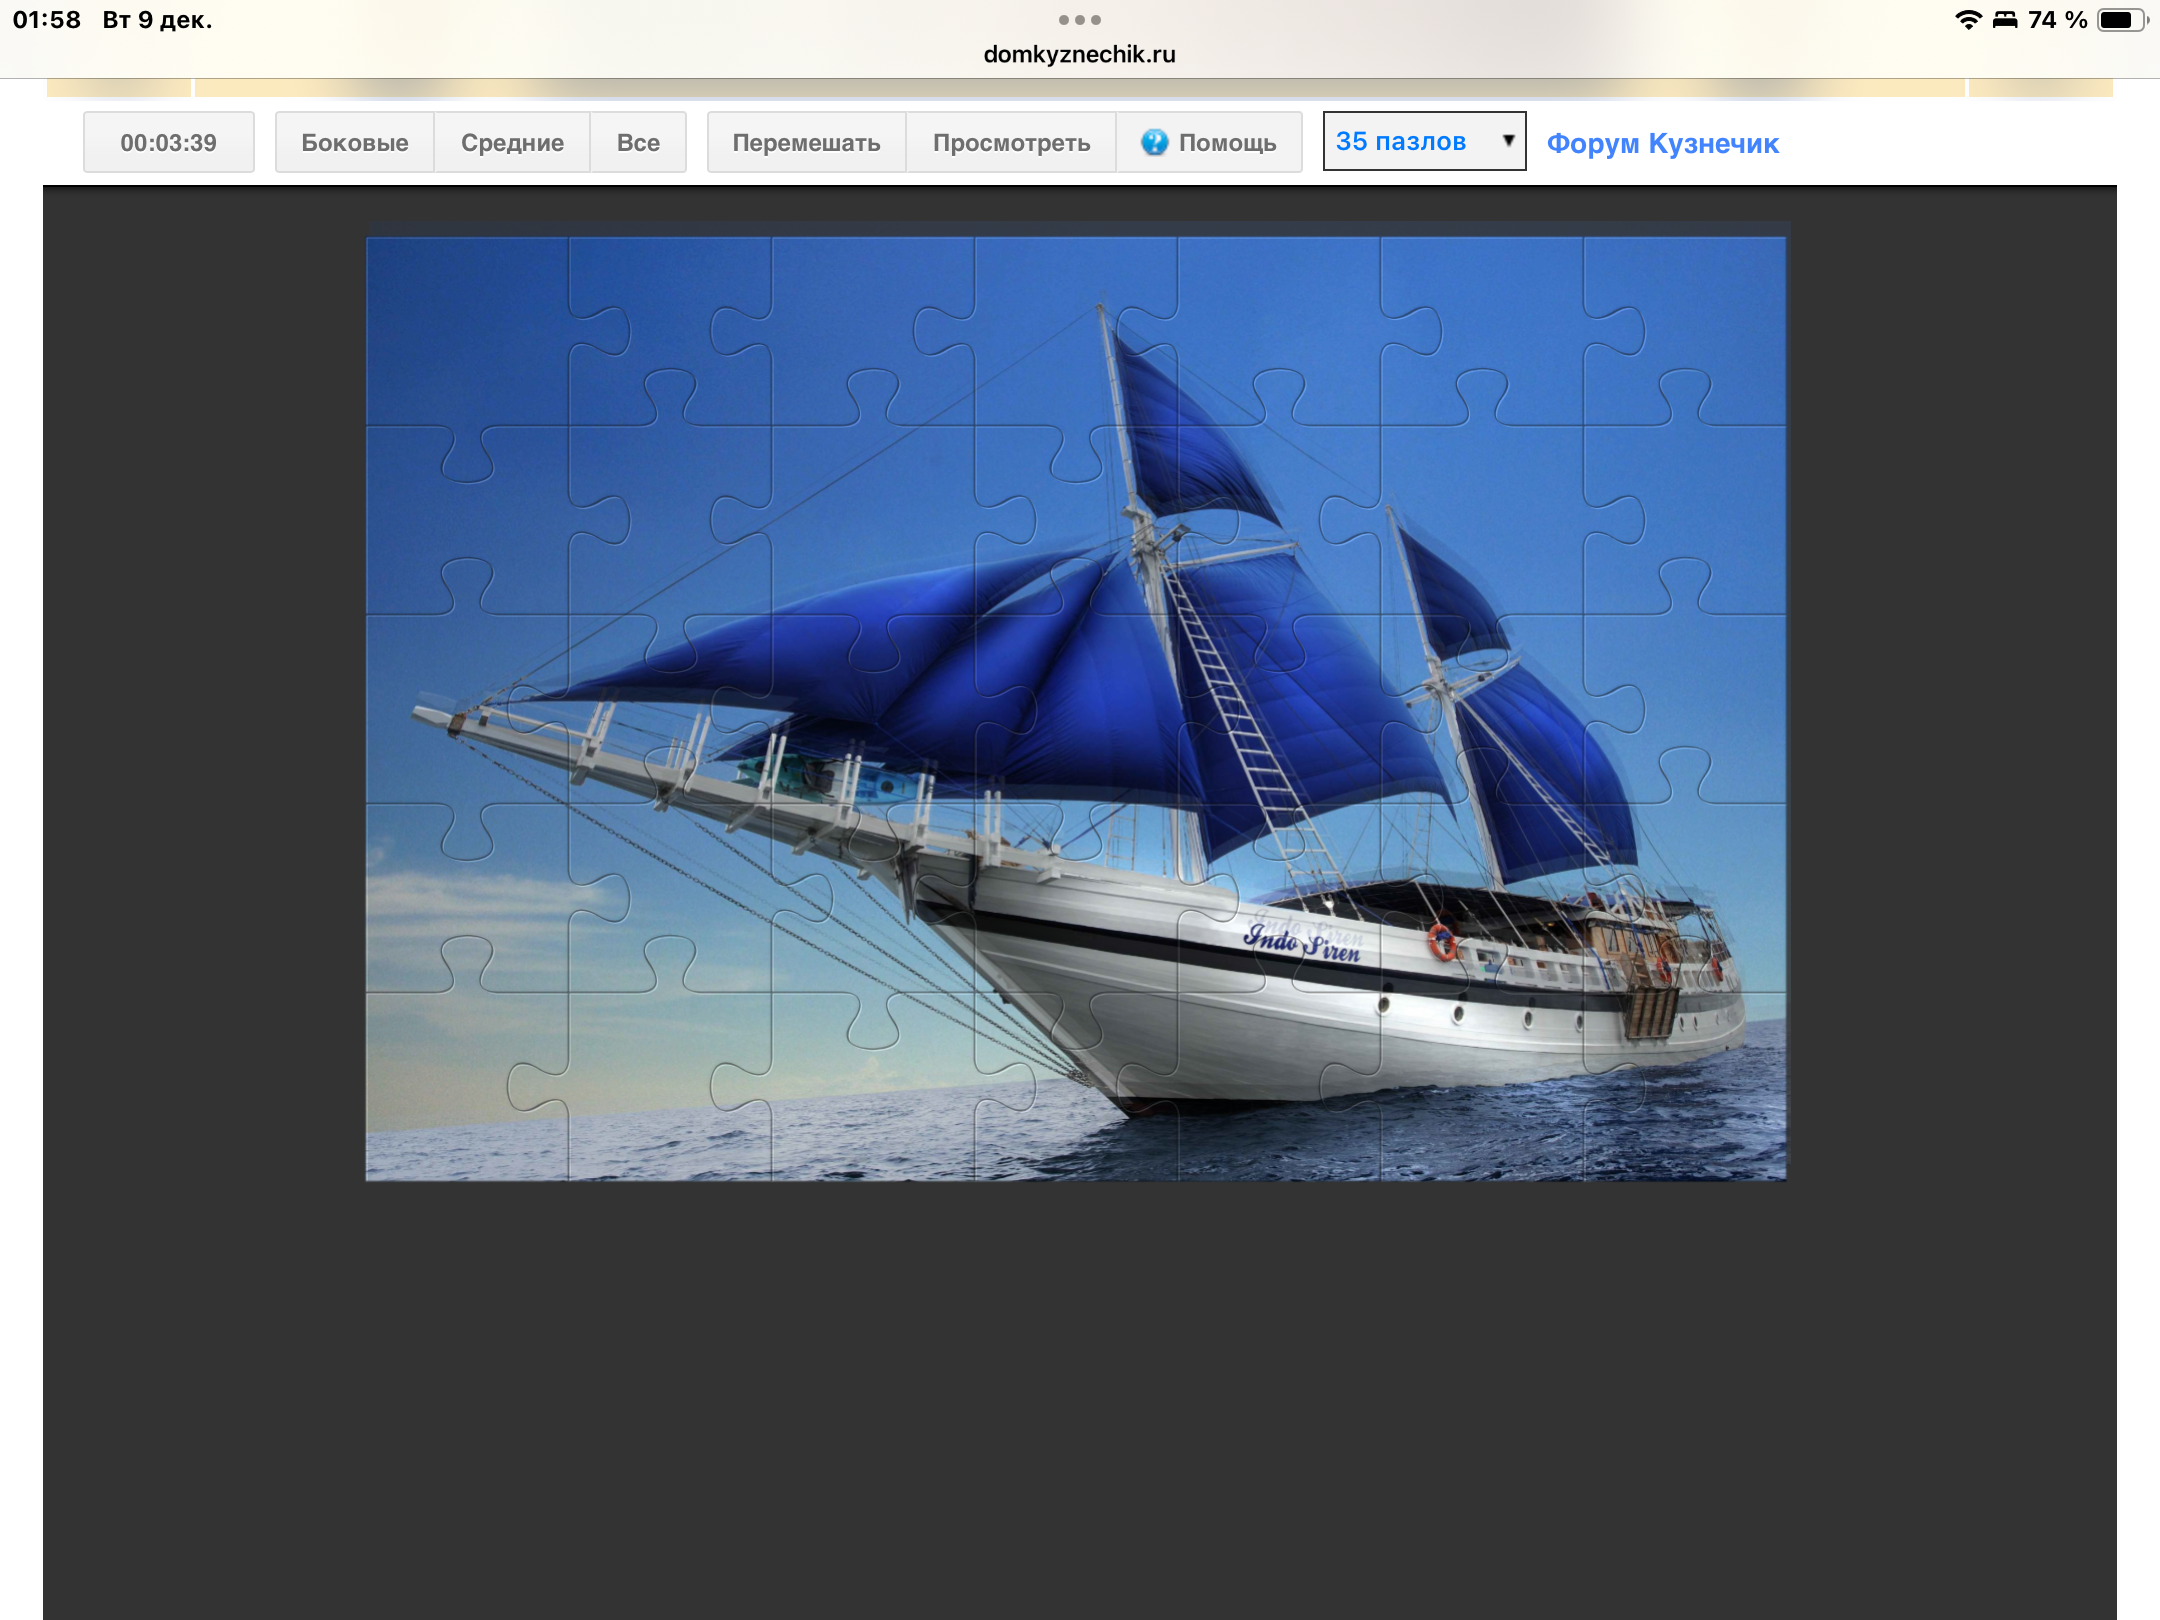Open the Форум Кузнечик link
This screenshot has height=1620, width=2160.
coord(1662,143)
